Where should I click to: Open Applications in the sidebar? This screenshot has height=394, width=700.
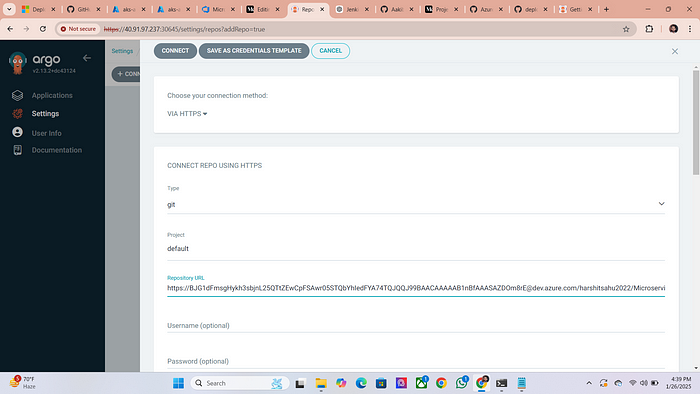pos(52,95)
